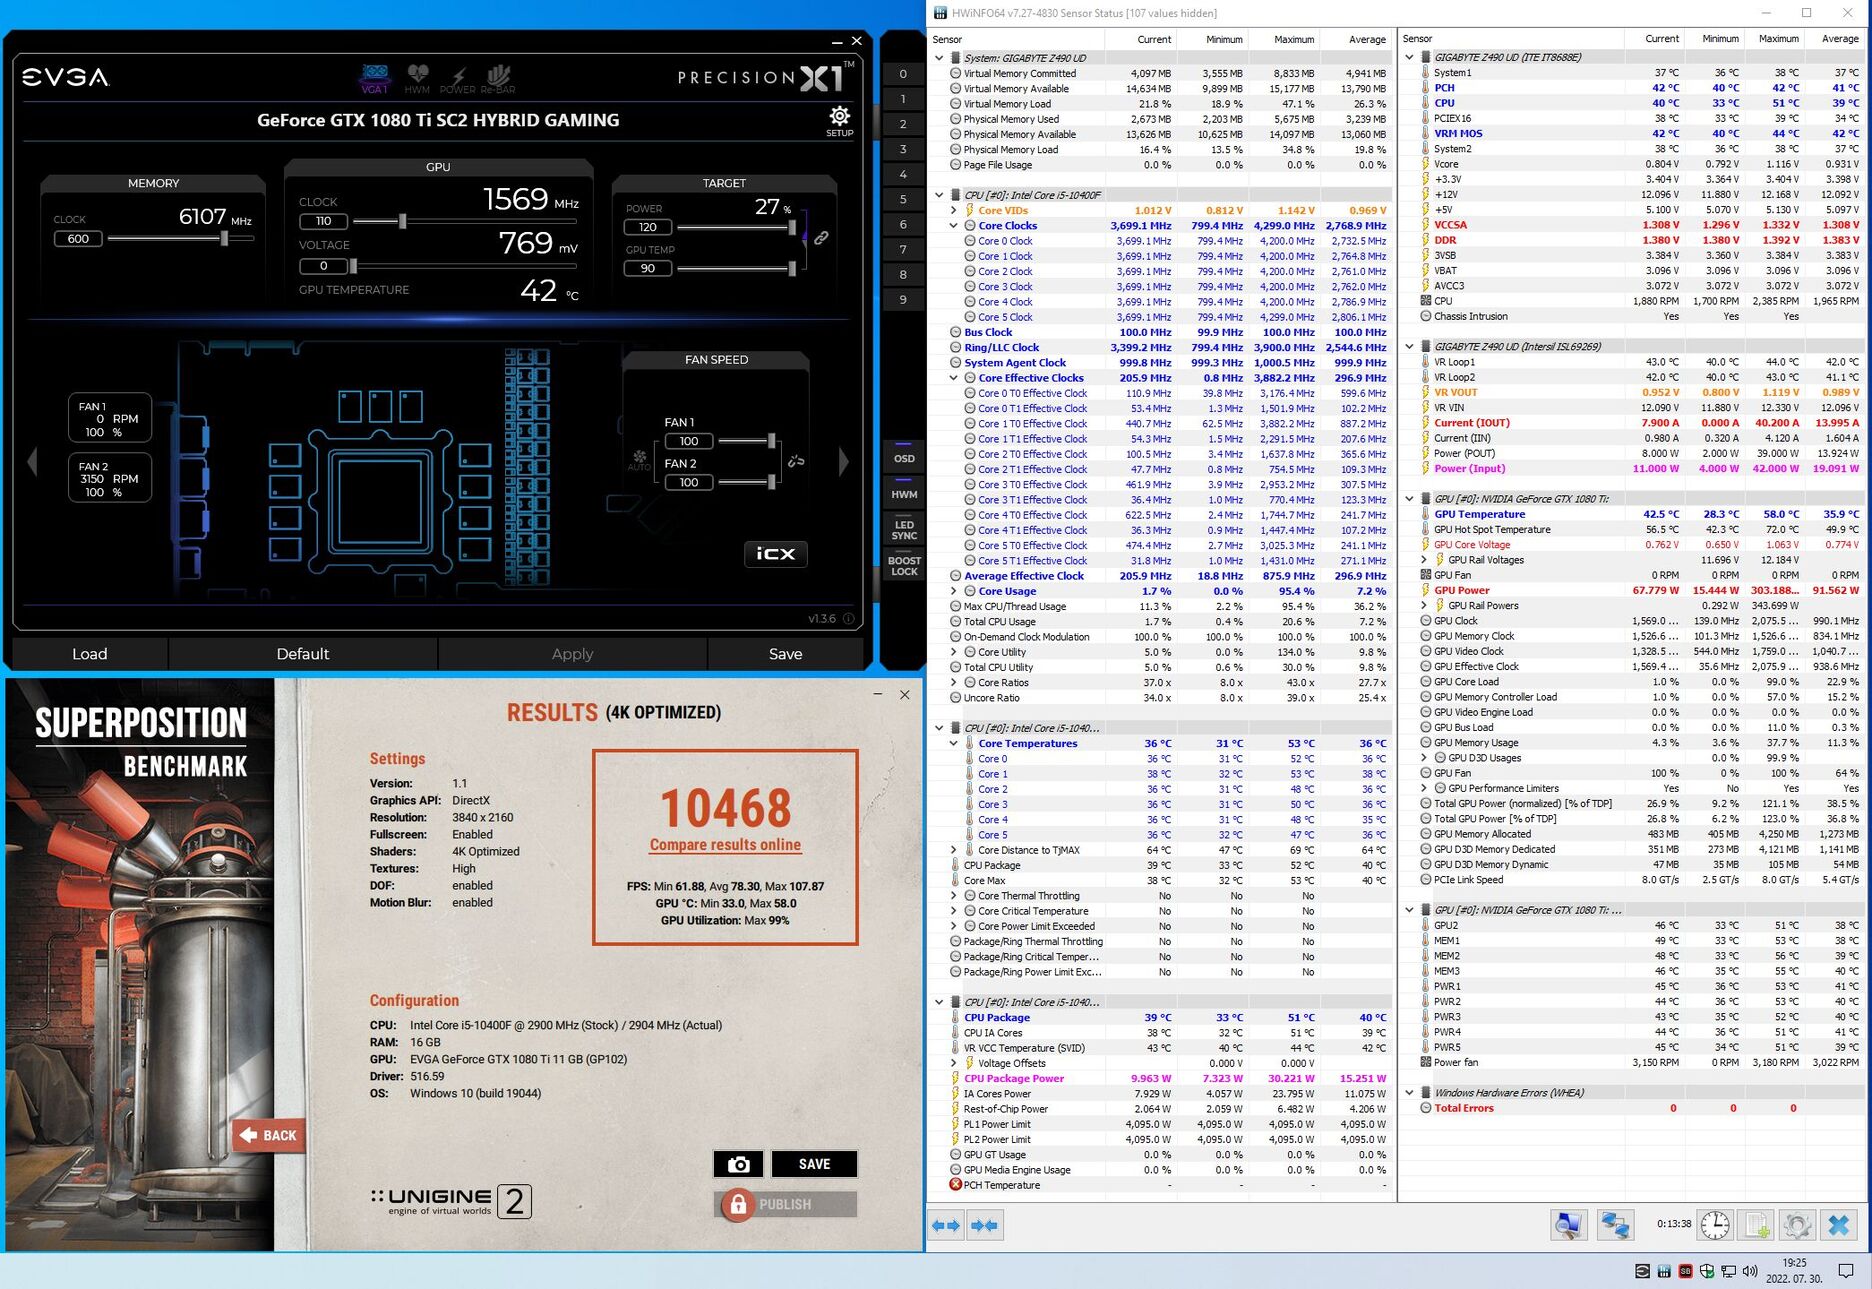Click HWiNFO remote monitor magnifier icon
The height and width of the screenshot is (1289, 1872).
pos(1569,1225)
